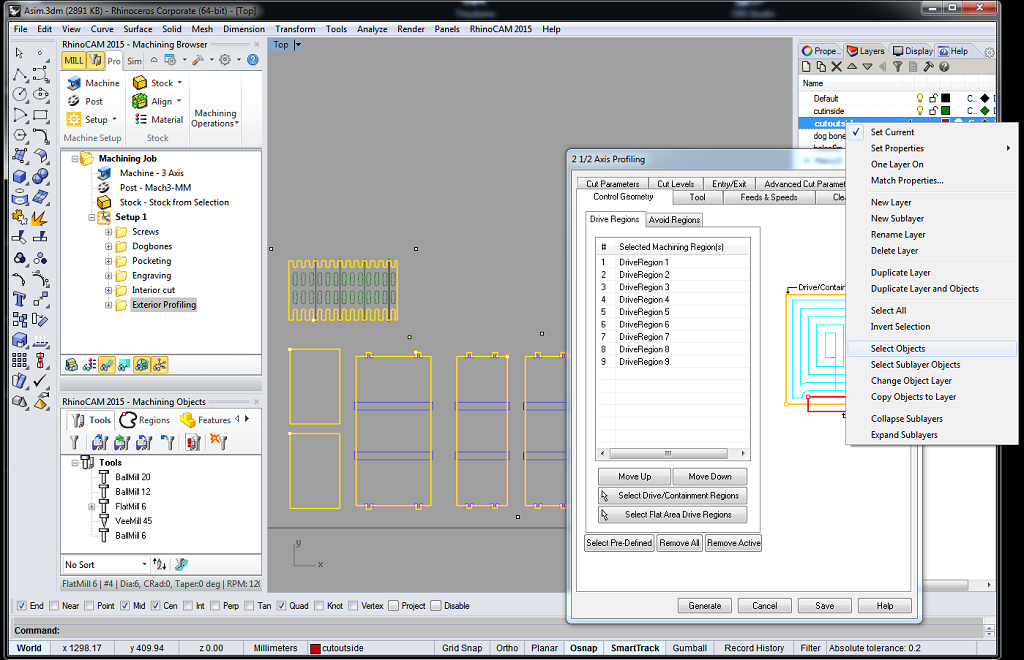Select the pointer arrow tool in toolbar
The image size is (1024, 660).
coord(20,53)
